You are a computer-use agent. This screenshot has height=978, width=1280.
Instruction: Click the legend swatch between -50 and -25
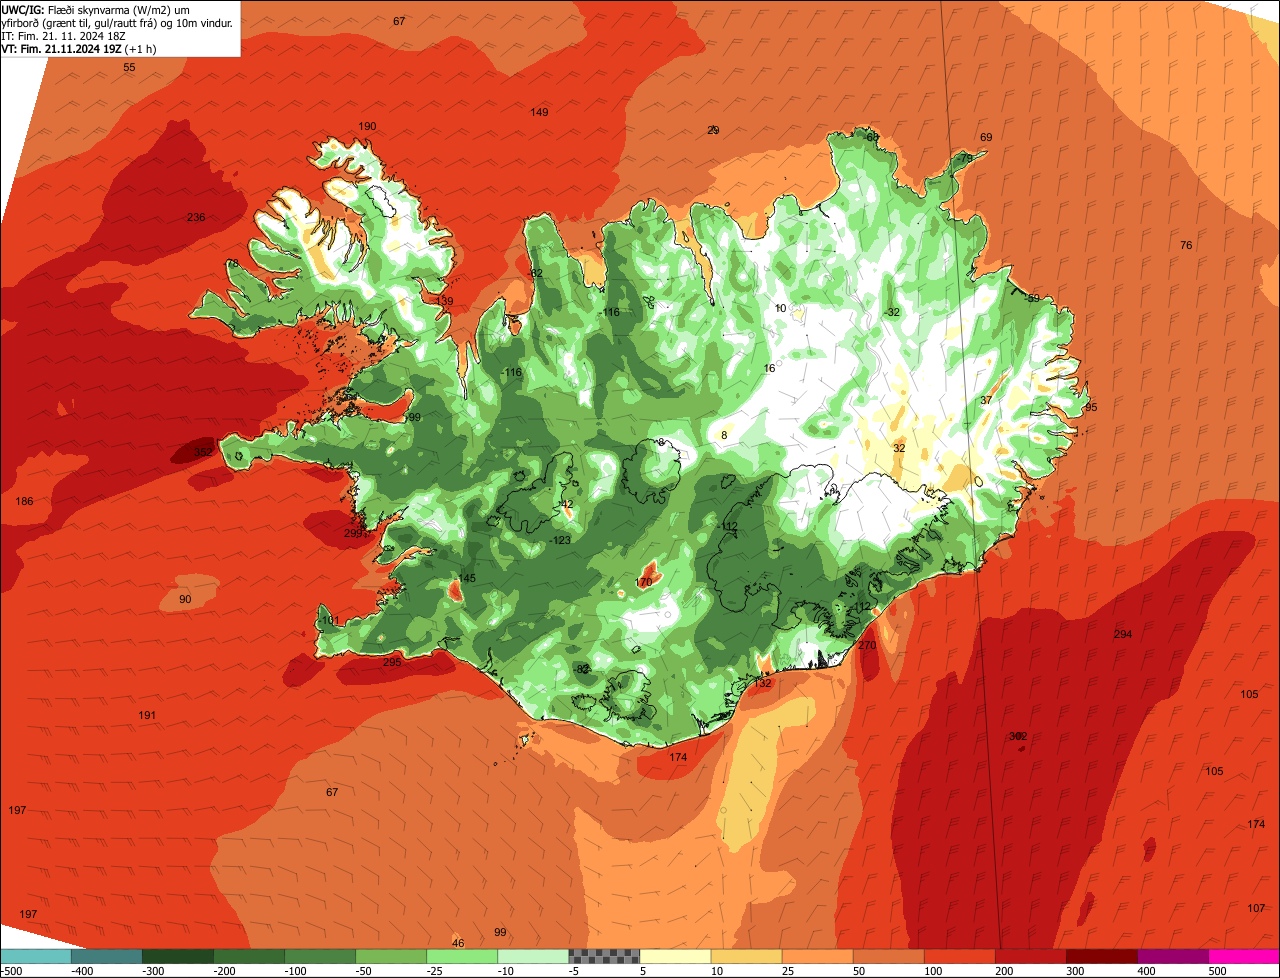[x=391, y=956]
